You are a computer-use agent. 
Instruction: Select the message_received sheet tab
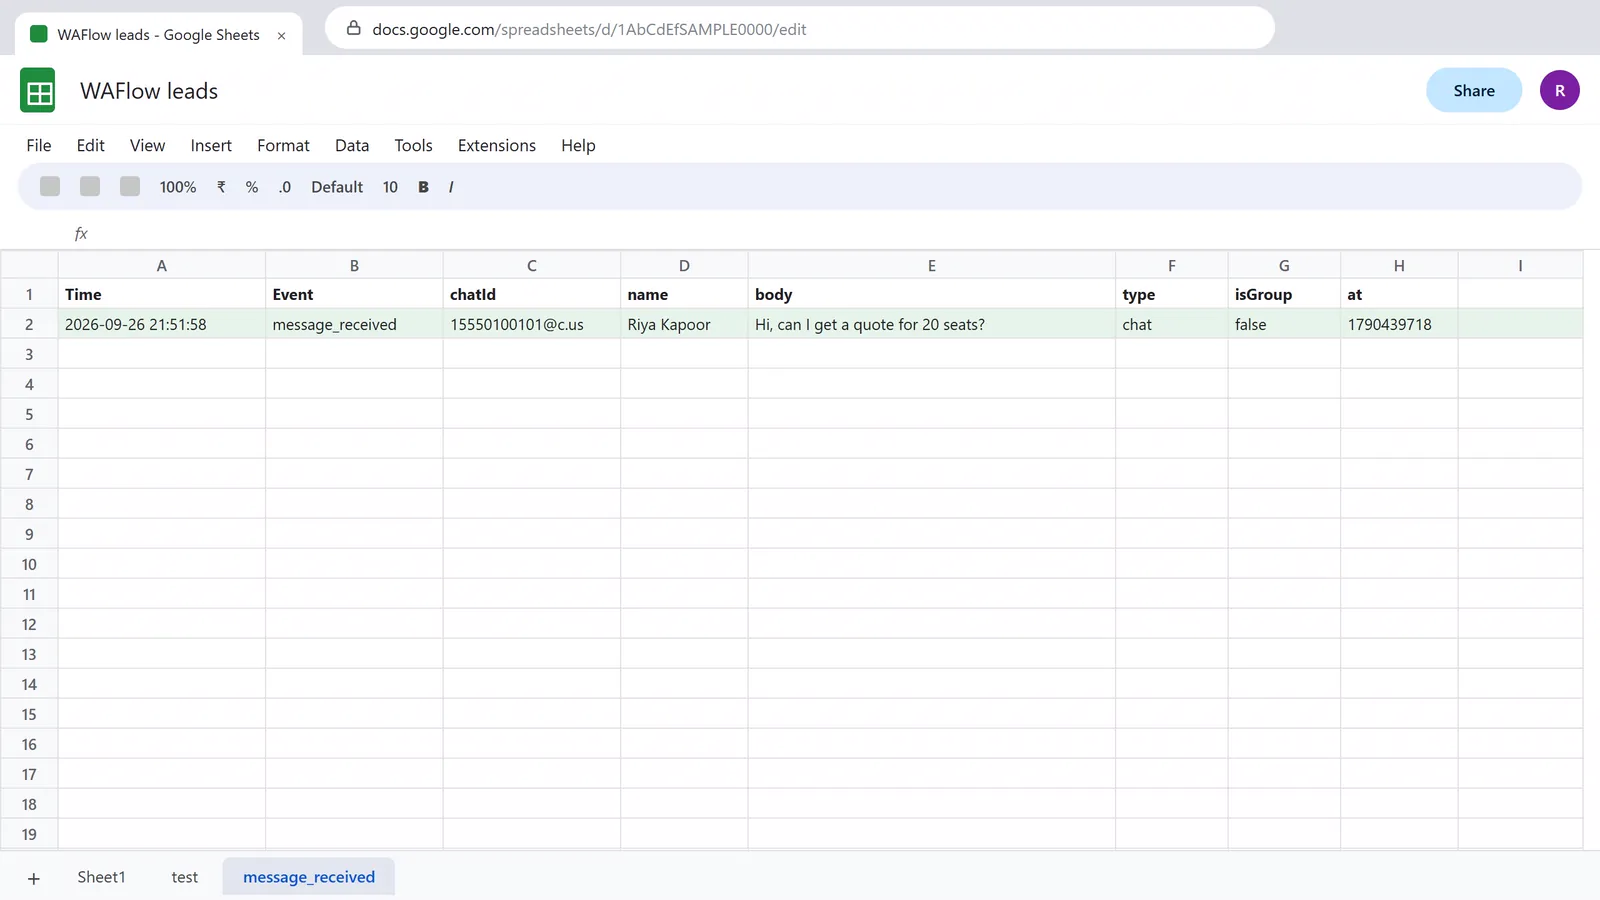tap(309, 877)
